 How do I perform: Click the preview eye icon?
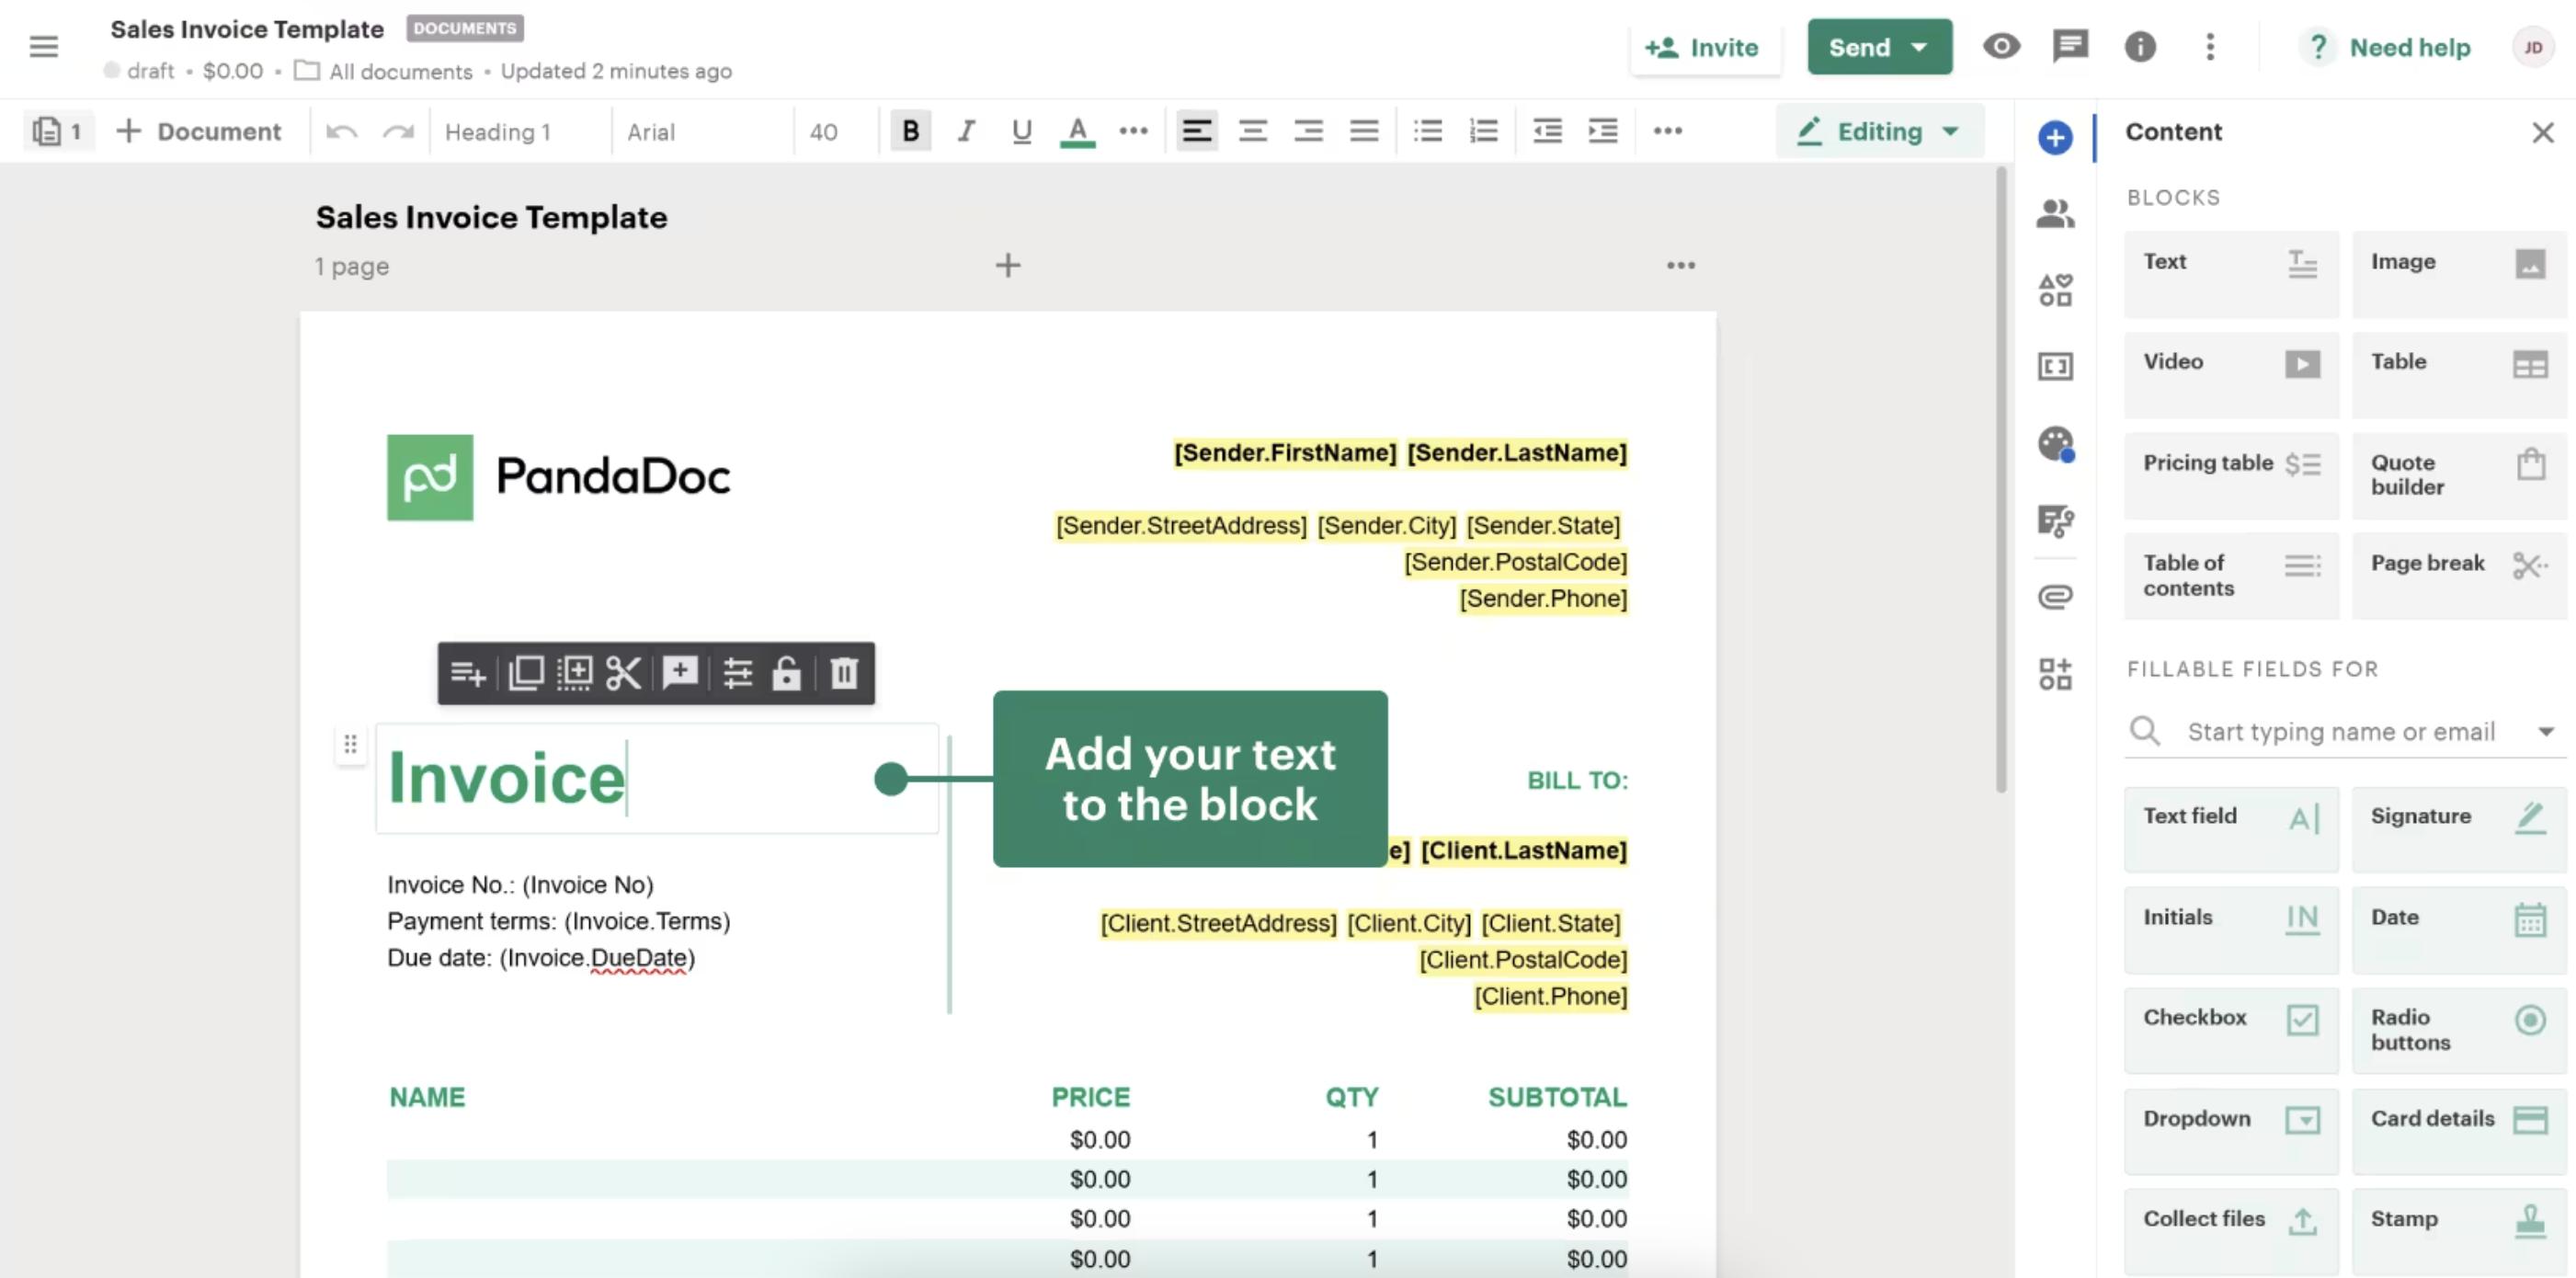(2001, 46)
